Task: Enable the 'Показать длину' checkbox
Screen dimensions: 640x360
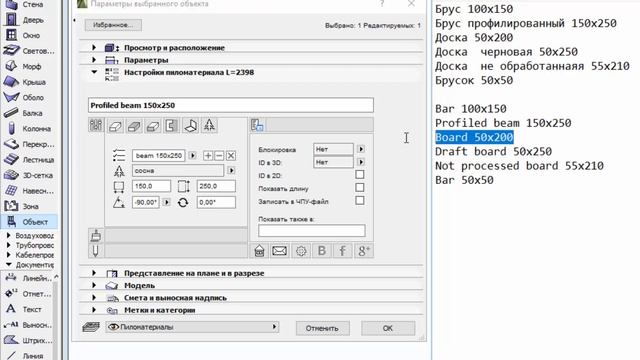Action: click(360, 188)
